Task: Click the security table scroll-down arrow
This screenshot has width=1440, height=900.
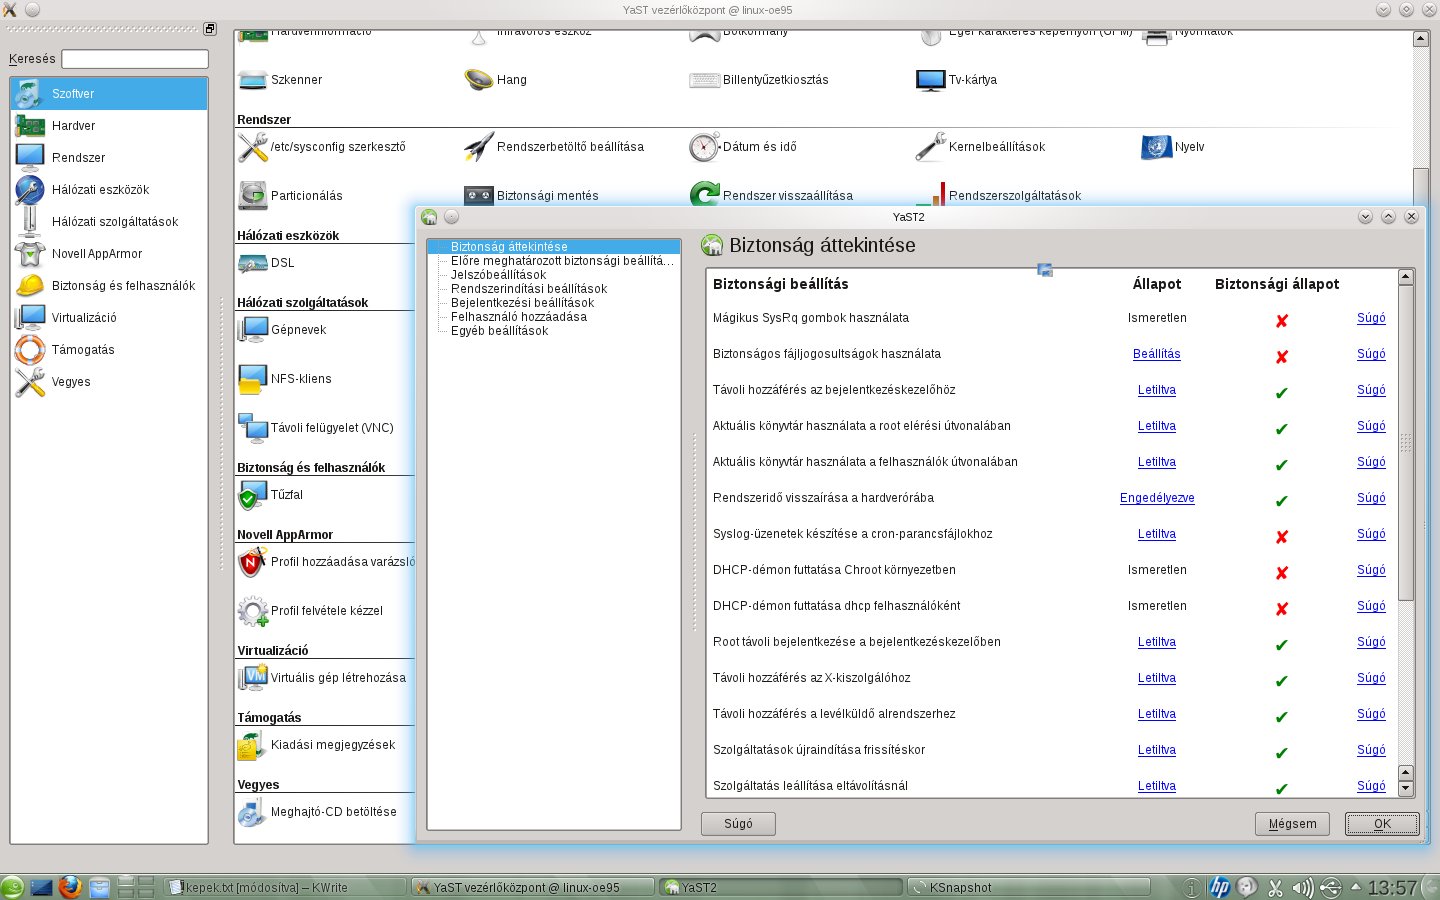Action: [x=1406, y=789]
